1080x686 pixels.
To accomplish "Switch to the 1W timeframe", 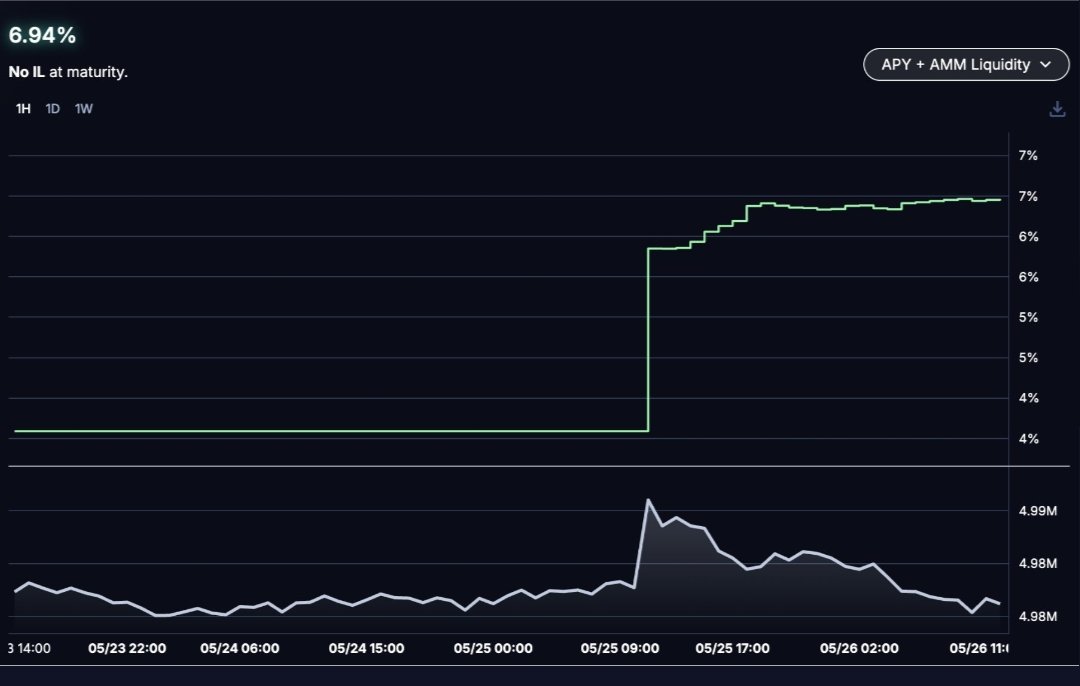I will click(x=83, y=109).
